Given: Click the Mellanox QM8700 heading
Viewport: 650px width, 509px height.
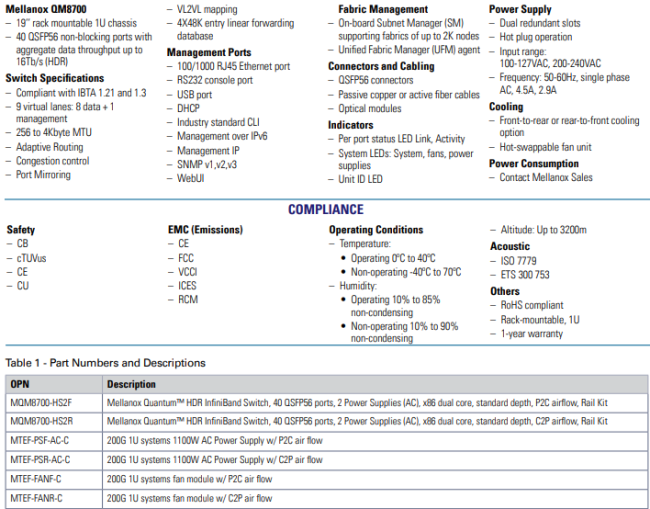Looking at the screenshot, I should coord(46,9).
